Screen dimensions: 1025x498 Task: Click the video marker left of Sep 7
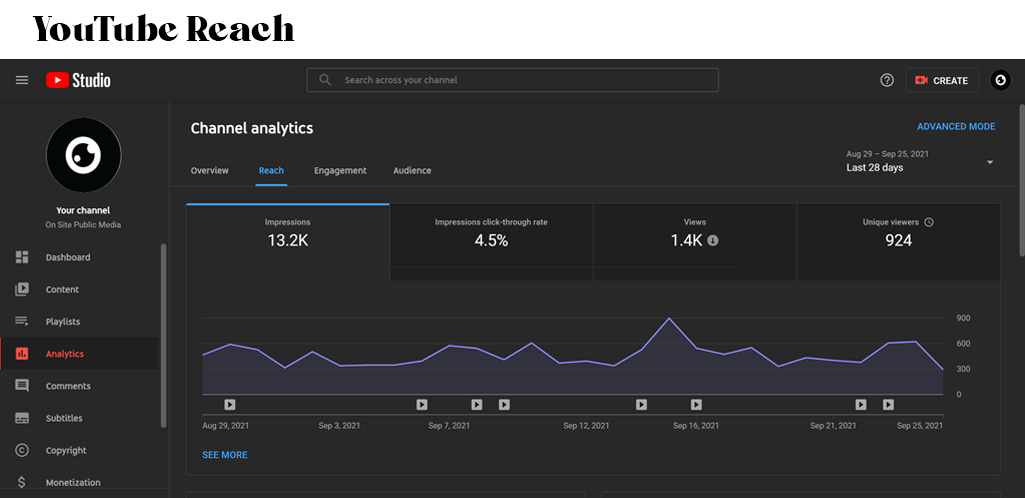422,405
